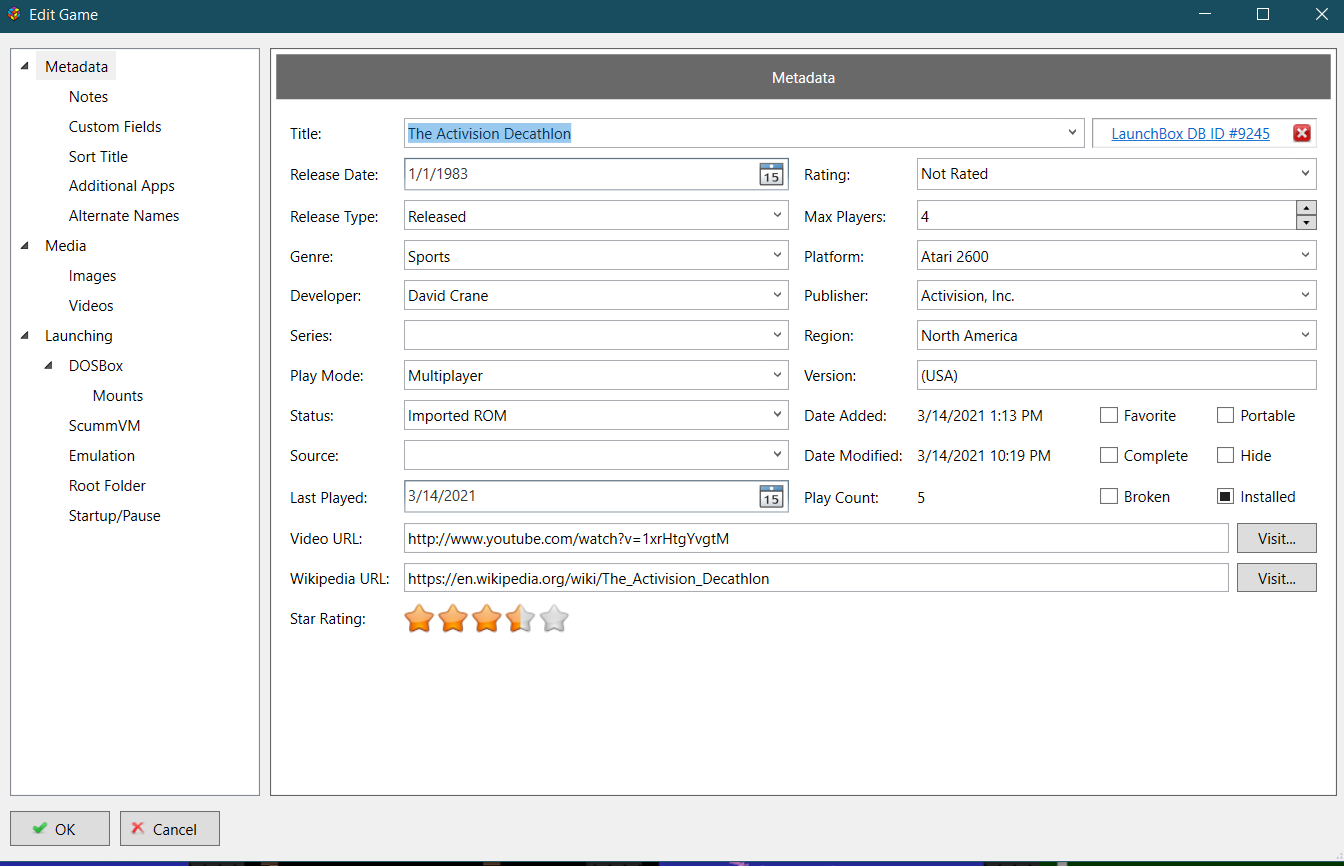
Task: Open the Source dropdown
Action: [778, 455]
